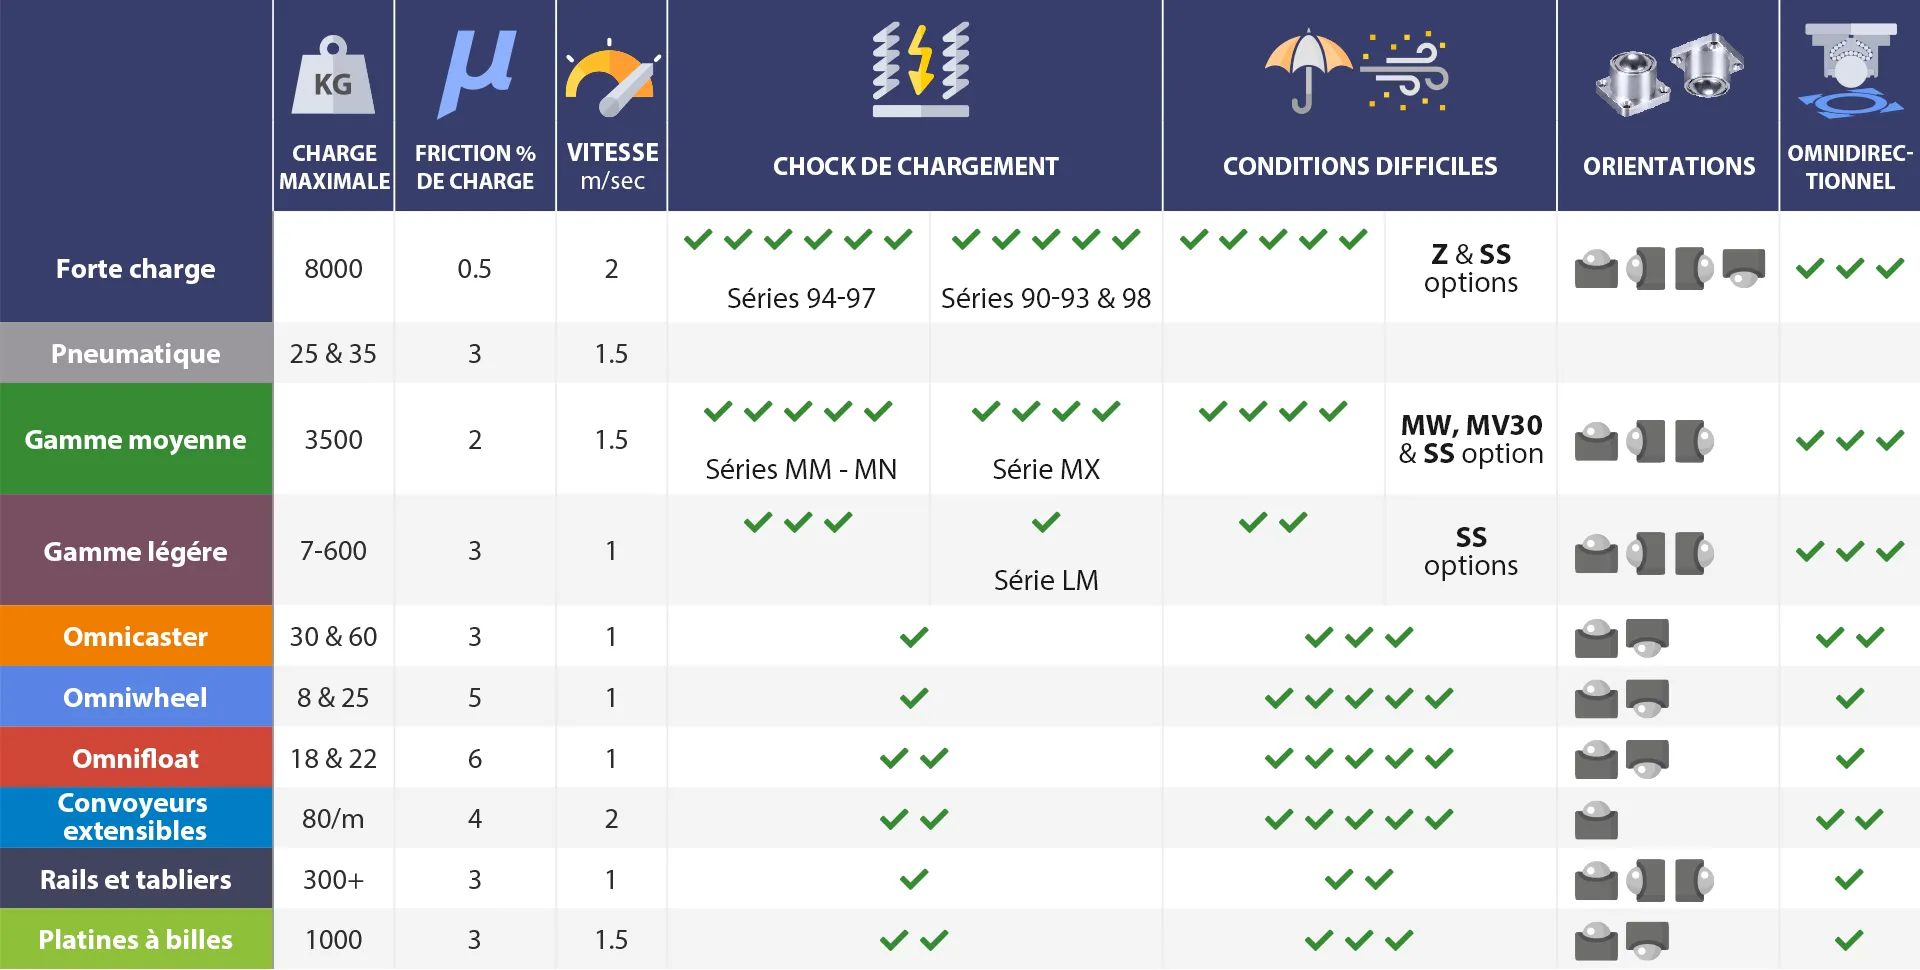
Task: Click the omnidirectional ball unit icon
Action: point(1850,70)
